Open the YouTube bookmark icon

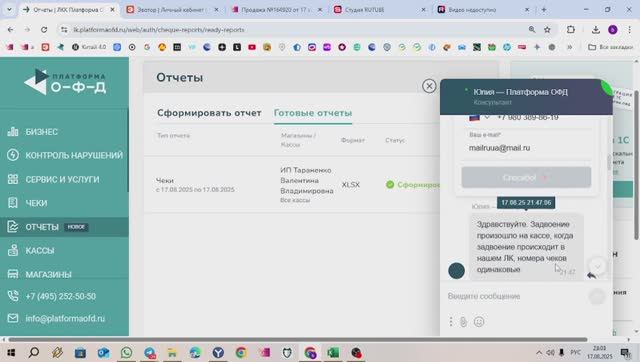coord(252,47)
